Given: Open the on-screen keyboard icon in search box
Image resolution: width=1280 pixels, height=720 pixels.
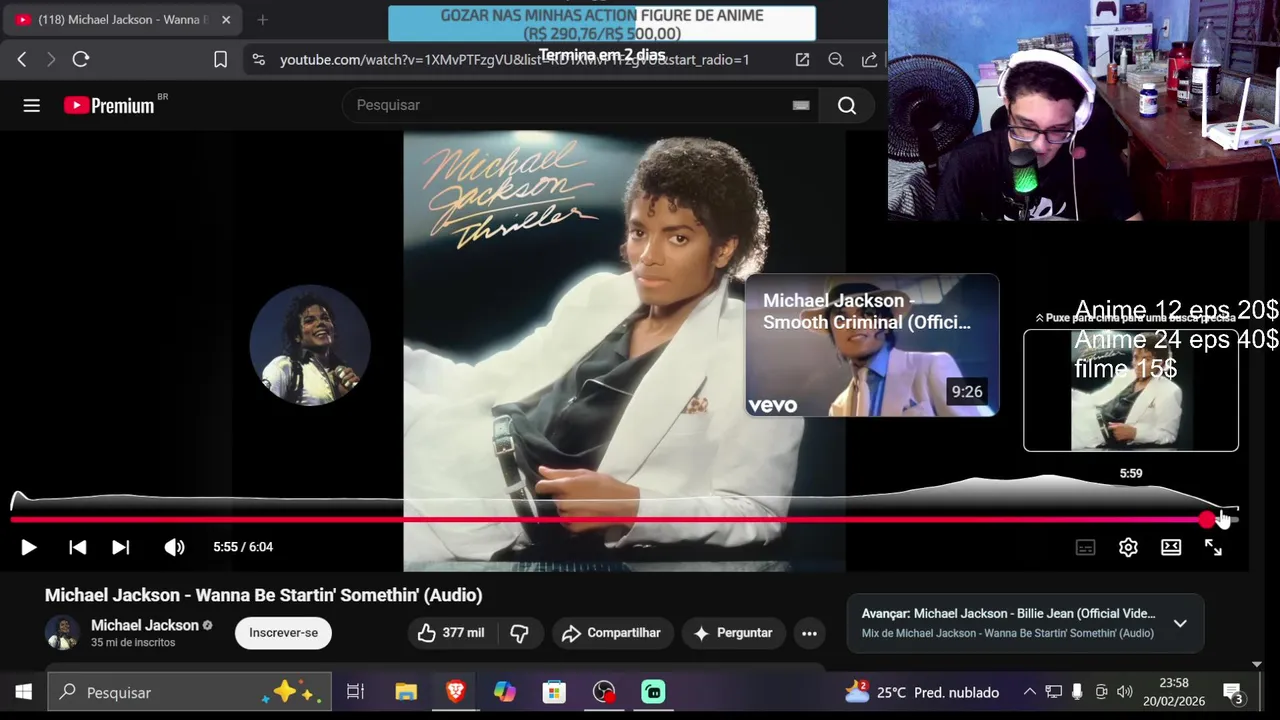Looking at the screenshot, I should [801, 105].
